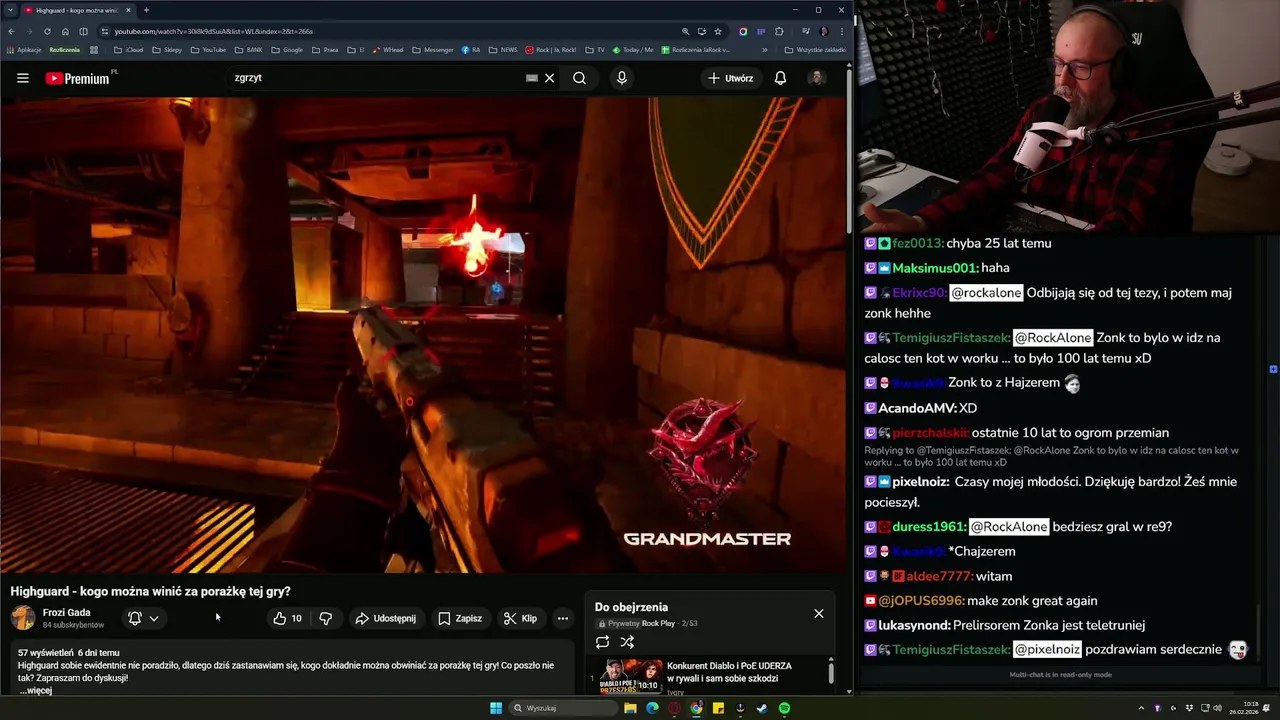
Task: Open the browser tab search dropdown arrow
Action: click(x=11, y=10)
